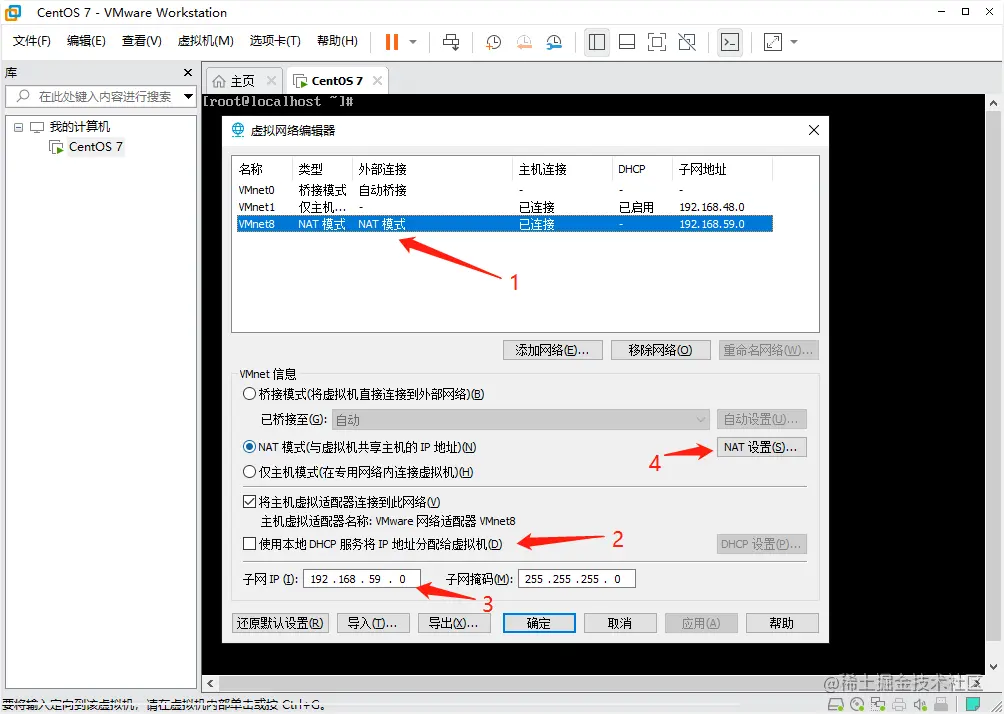Click the VMware Workstation logo in title bar
This screenshot has height=714, width=1004.
click(x=13, y=12)
